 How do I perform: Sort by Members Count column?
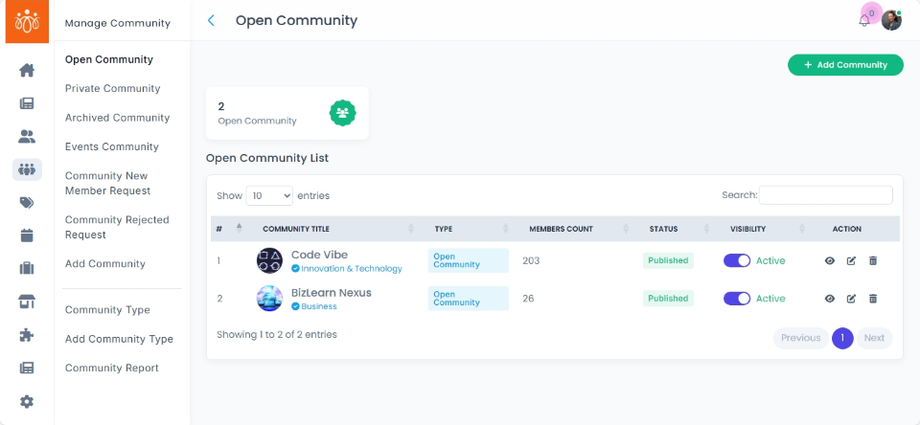pos(561,229)
